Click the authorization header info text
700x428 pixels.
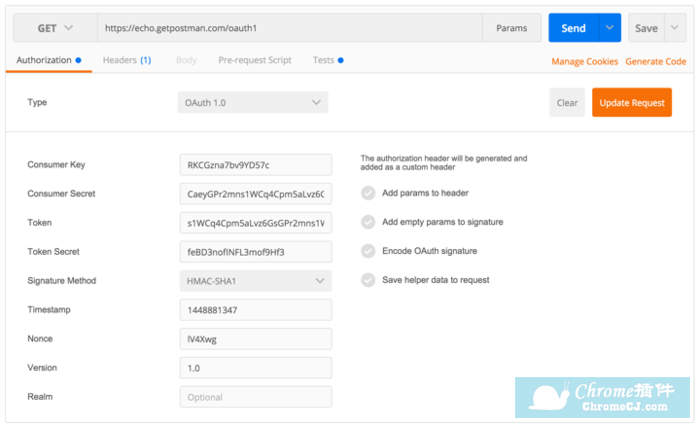coord(444,163)
